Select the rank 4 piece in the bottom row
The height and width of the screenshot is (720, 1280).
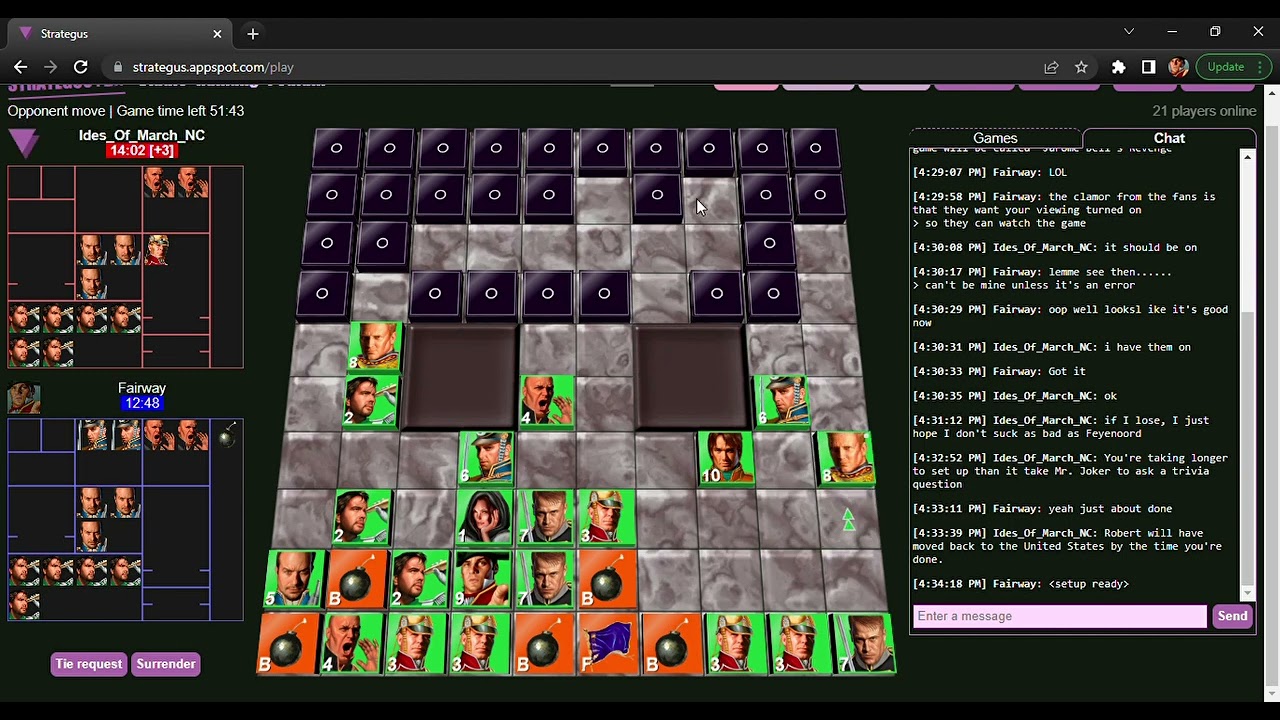tap(351, 643)
